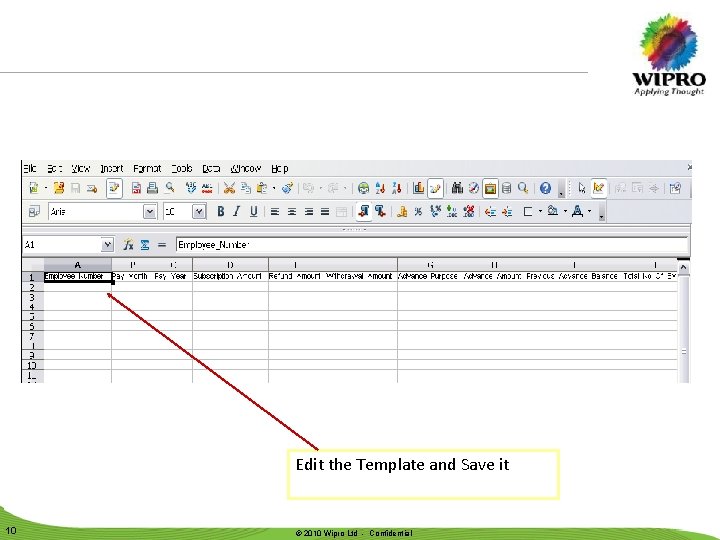Viewport: 720px width, 540px height.
Task: Click the Delete Decimal Place icon
Action: coord(468,212)
